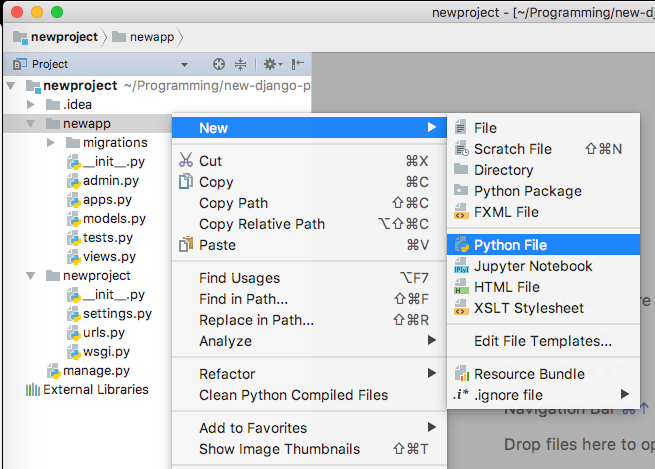Click the Collapse All icon in Project panel
The image size is (655, 469).
coord(241,64)
